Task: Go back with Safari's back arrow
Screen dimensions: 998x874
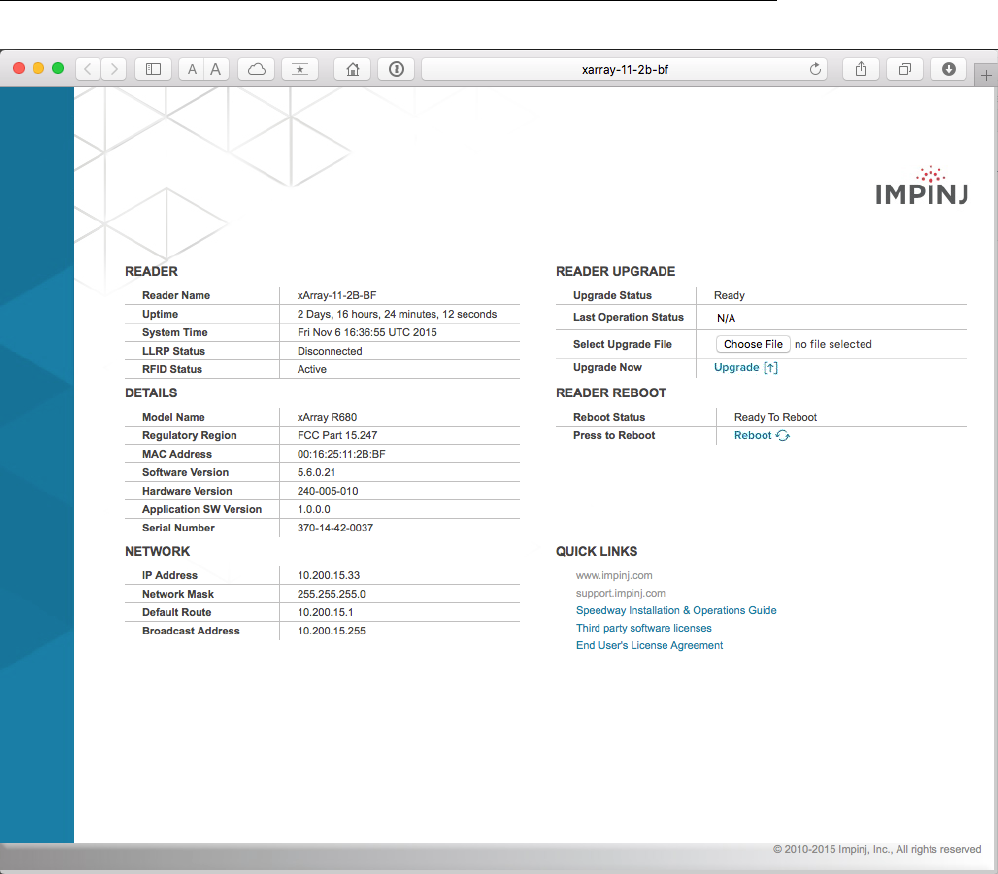Action: [88, 69]
